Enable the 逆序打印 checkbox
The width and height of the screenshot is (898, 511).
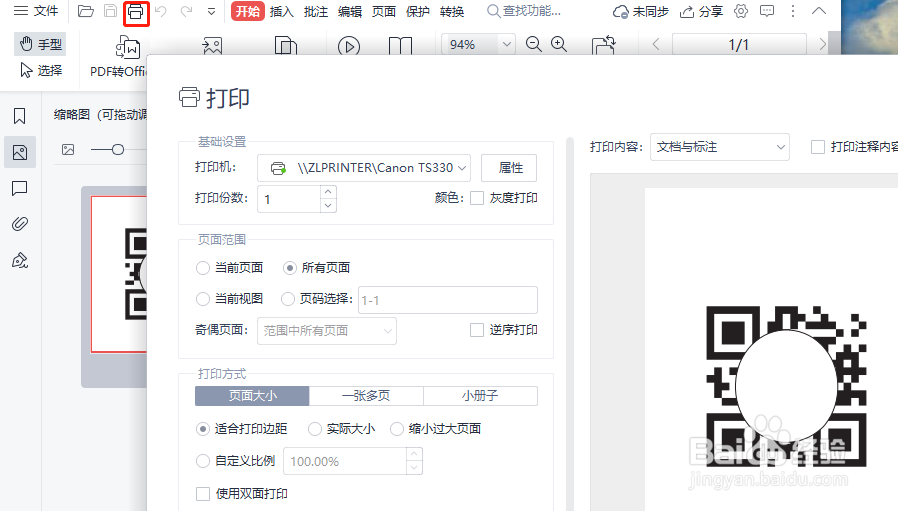coord(477,330)
